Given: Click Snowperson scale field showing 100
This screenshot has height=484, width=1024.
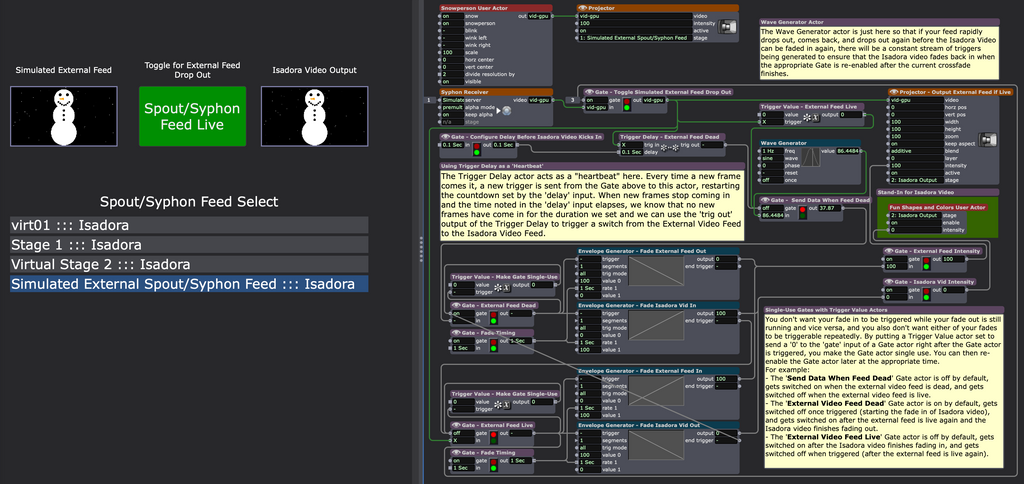Looking at the screenshot, I should (451, 52).
